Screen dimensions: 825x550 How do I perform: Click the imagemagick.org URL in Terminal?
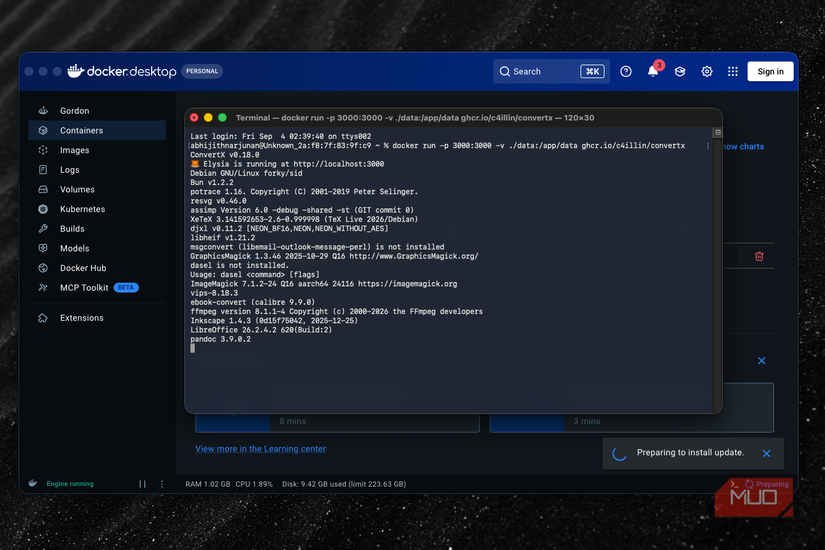[407, 284]
